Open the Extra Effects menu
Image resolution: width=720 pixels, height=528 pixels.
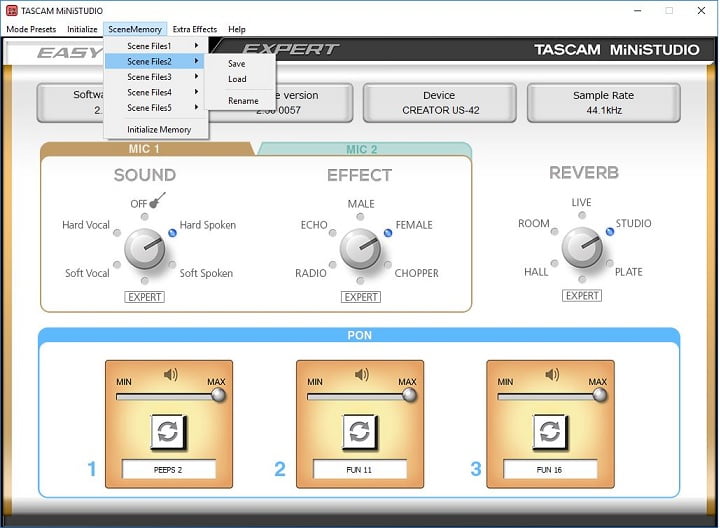pos(195,29)
